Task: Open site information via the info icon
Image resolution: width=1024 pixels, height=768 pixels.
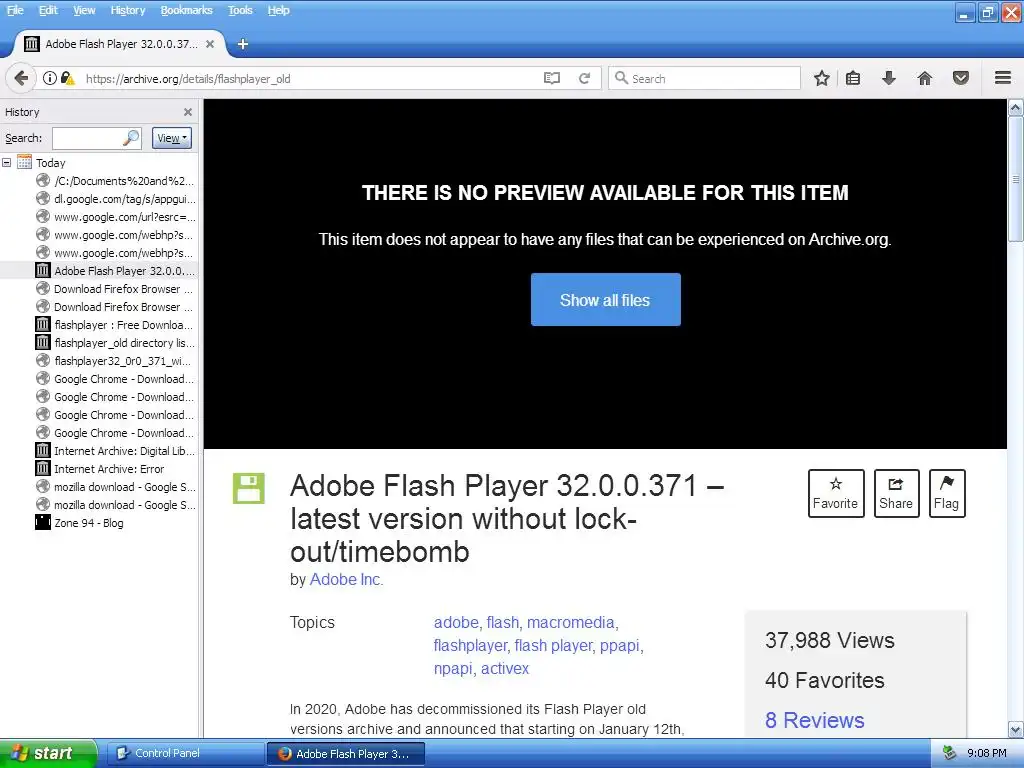Action: [x=50, y=78]
